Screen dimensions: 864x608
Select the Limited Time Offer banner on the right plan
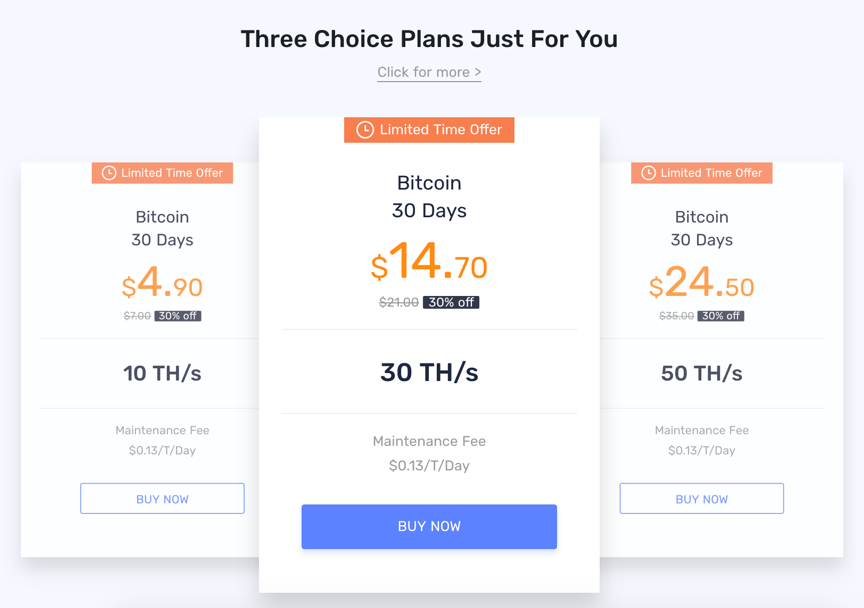pos(701,173)
